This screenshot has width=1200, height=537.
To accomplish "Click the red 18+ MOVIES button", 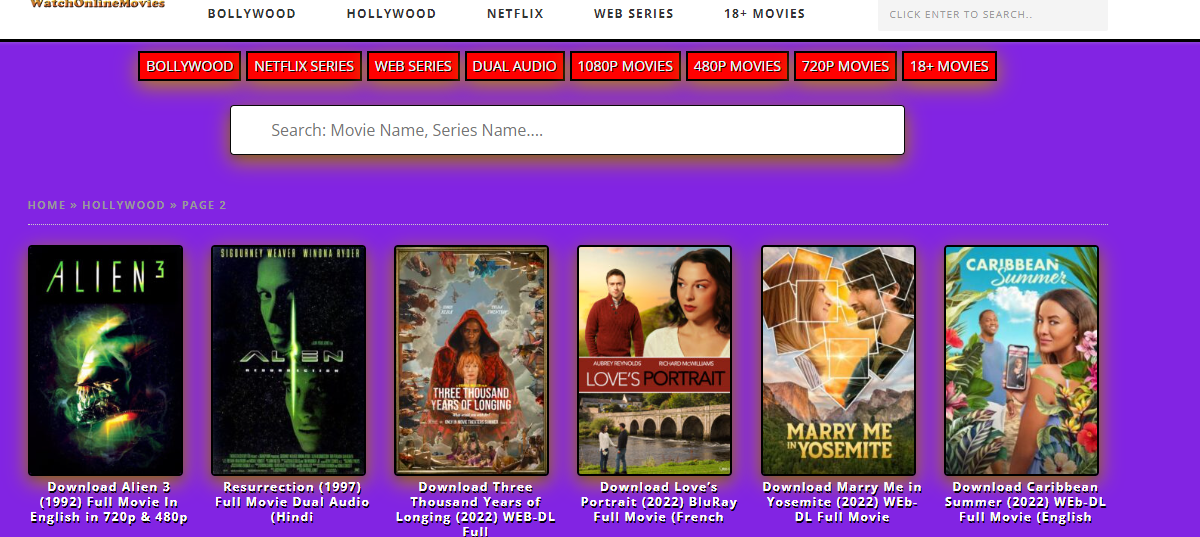I will [x=949, y=66].
